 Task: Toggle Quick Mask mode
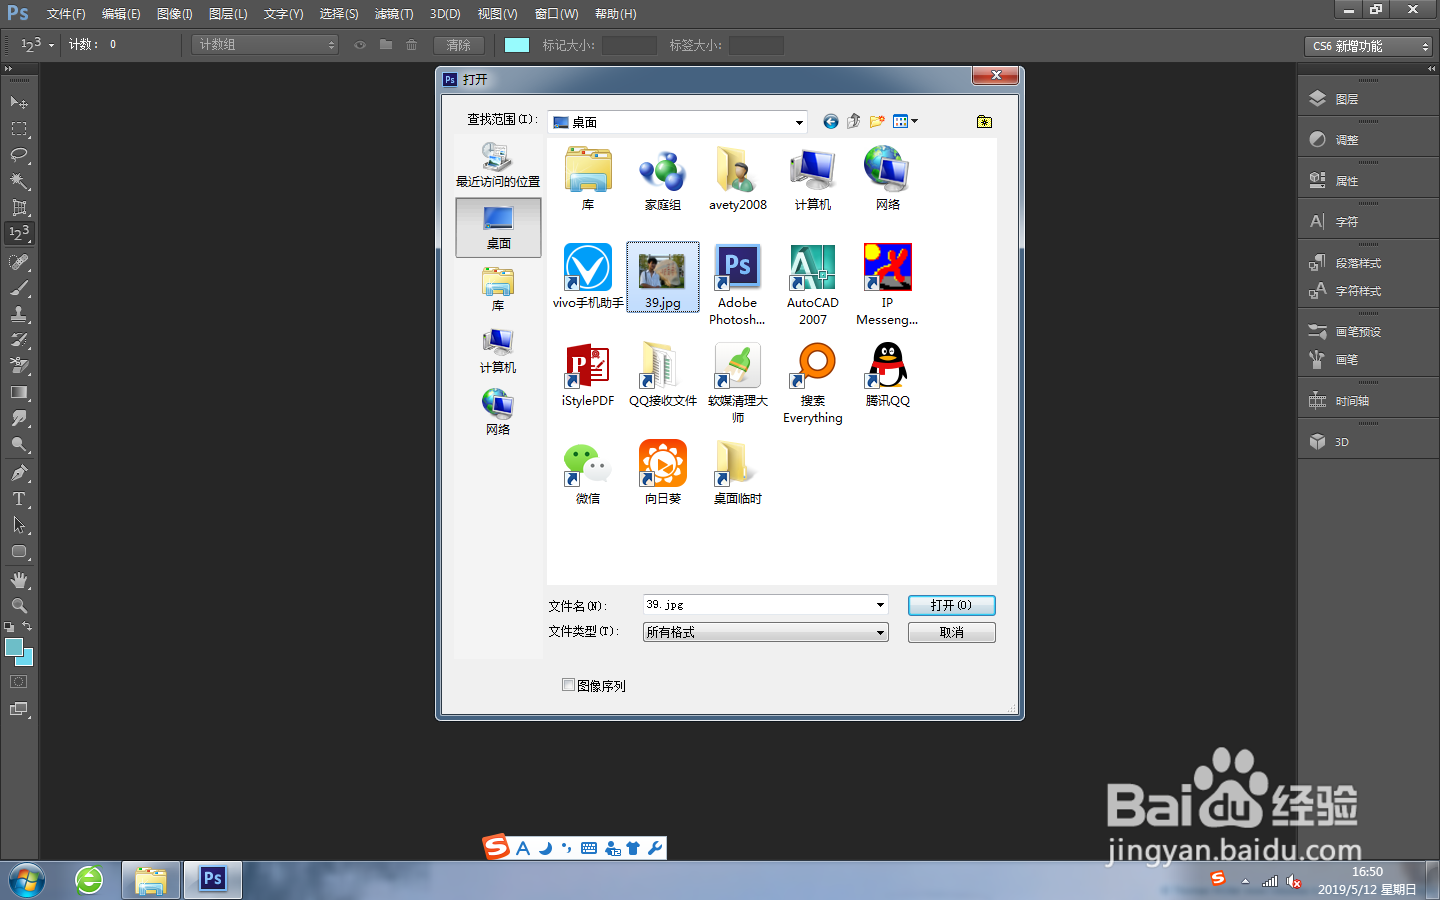pos(18,682)
